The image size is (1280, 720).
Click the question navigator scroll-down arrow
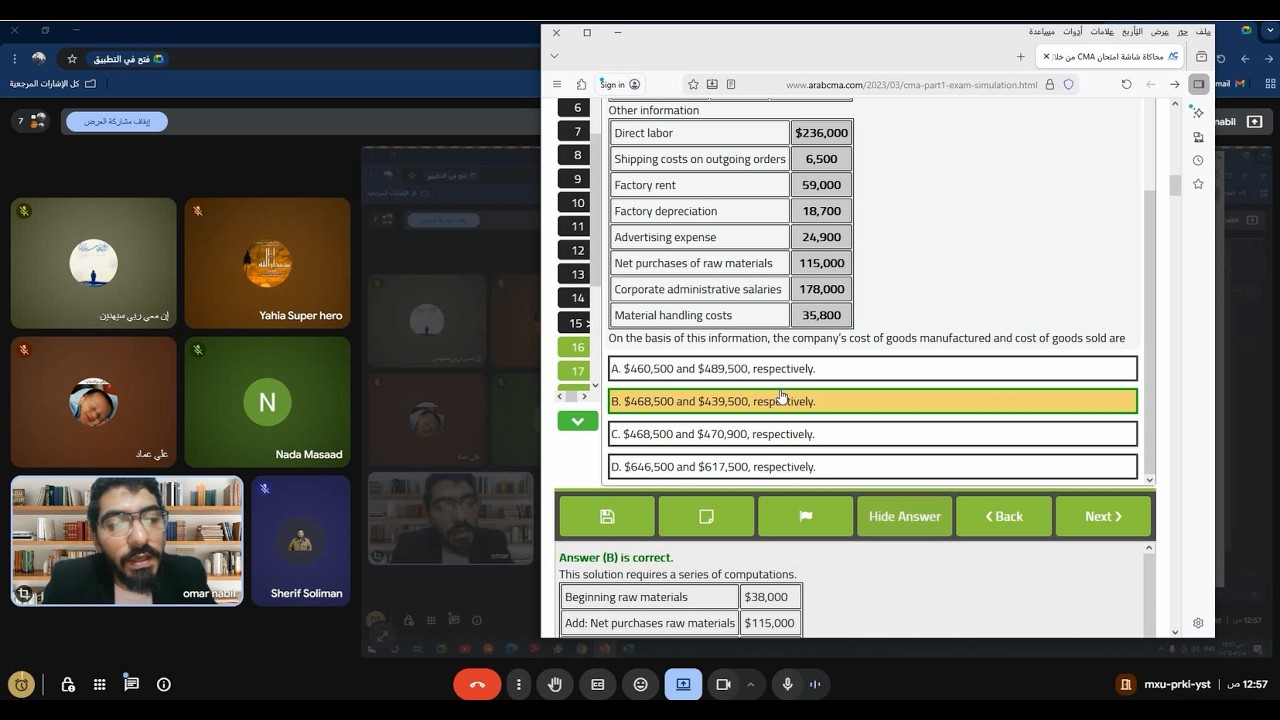click(x=595, y=385)
